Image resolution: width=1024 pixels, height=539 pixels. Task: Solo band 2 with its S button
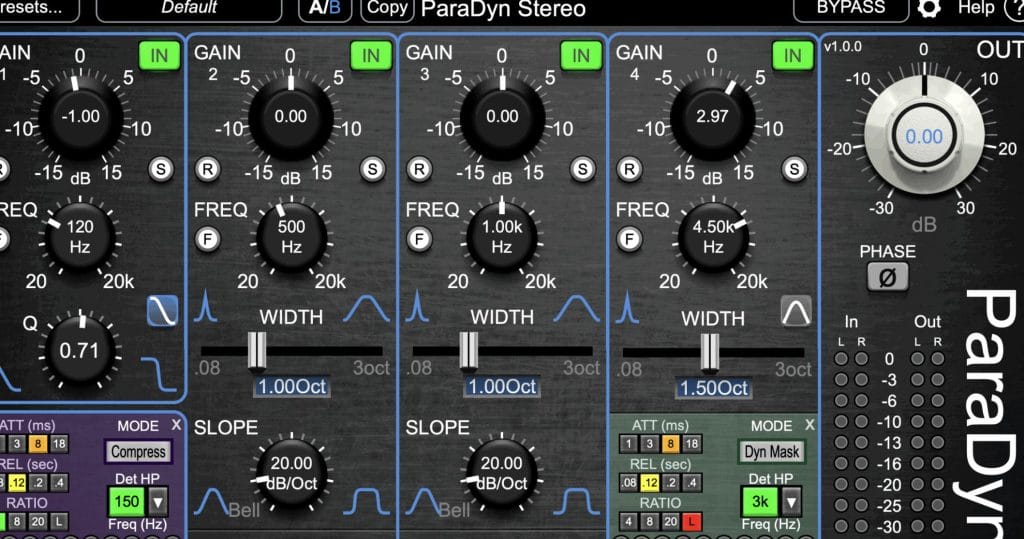pos(372,169)
